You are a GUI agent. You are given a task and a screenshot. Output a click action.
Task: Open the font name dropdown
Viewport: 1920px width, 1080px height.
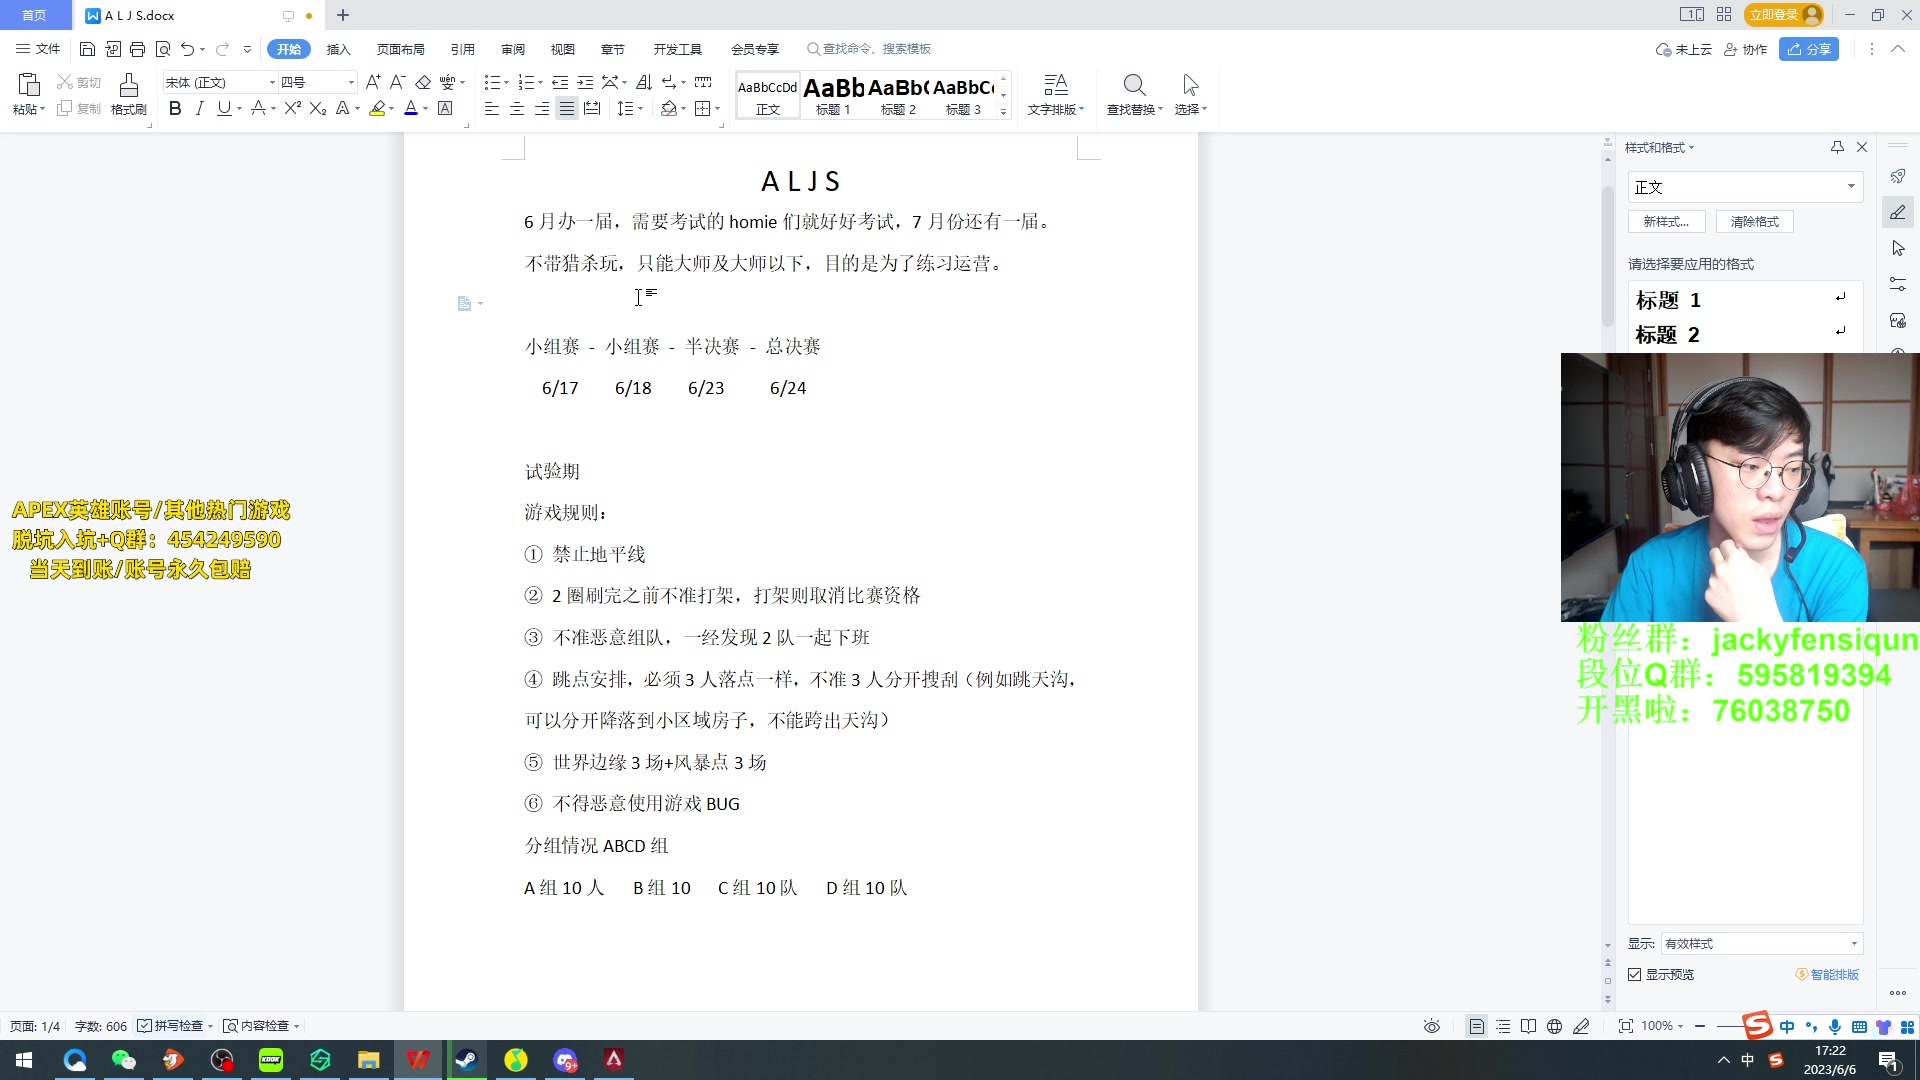coord(271,82)
